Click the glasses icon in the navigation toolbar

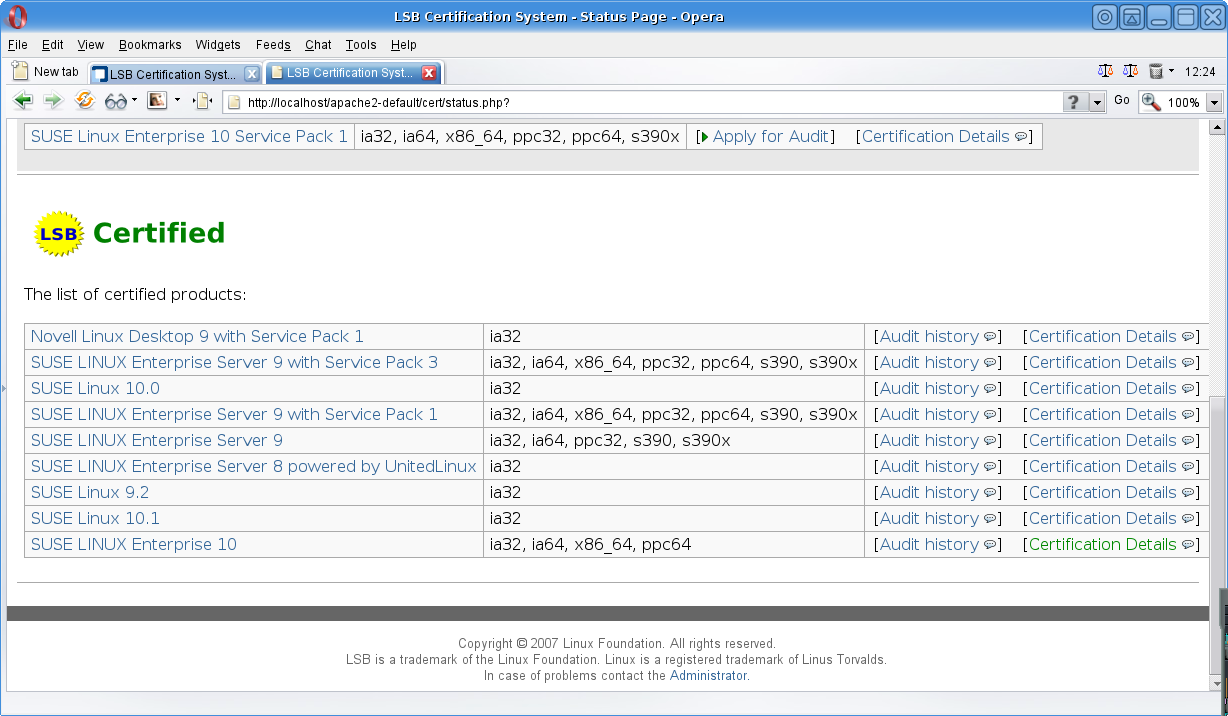click(116, 101)
